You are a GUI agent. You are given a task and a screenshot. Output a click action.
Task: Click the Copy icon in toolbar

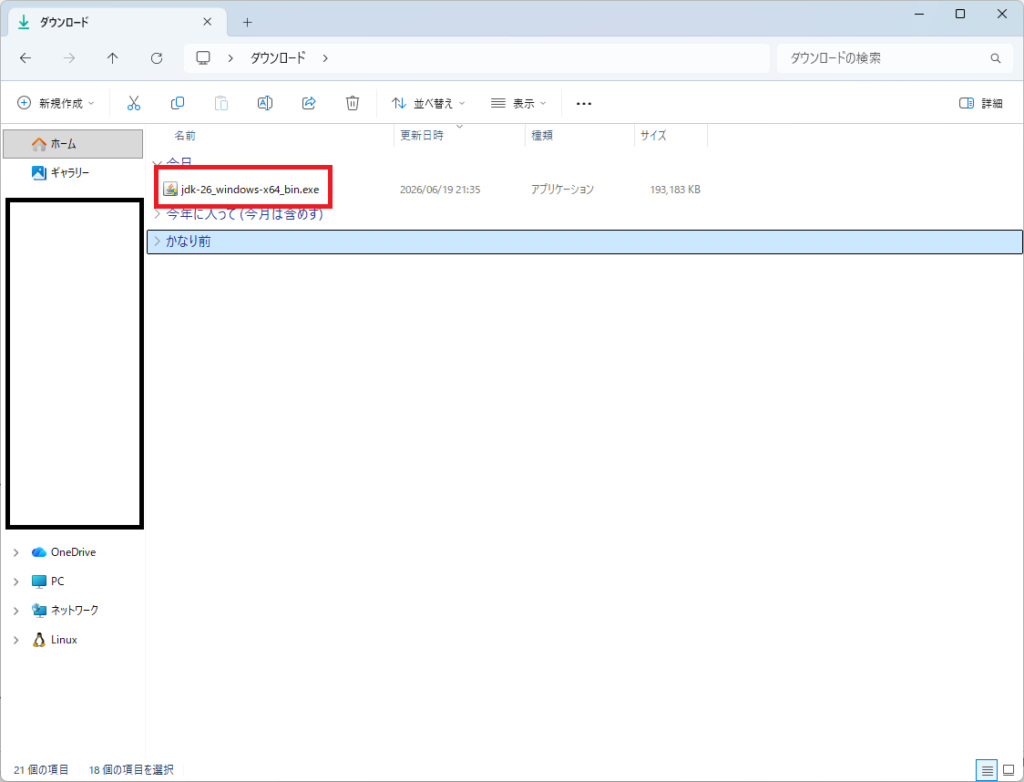tap(178, 103)
